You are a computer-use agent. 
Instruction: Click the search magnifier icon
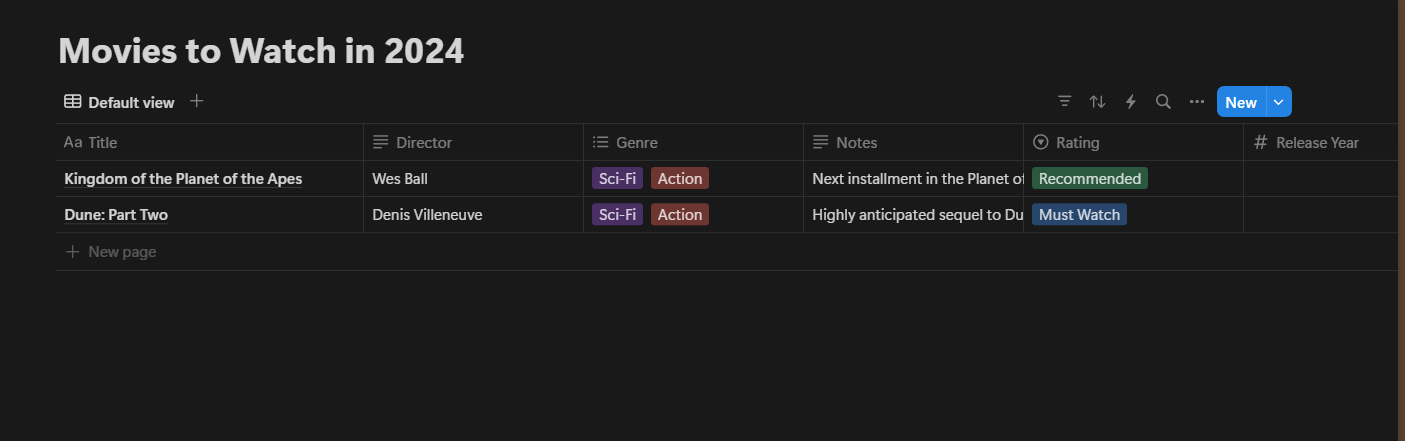click(1163, 102)
